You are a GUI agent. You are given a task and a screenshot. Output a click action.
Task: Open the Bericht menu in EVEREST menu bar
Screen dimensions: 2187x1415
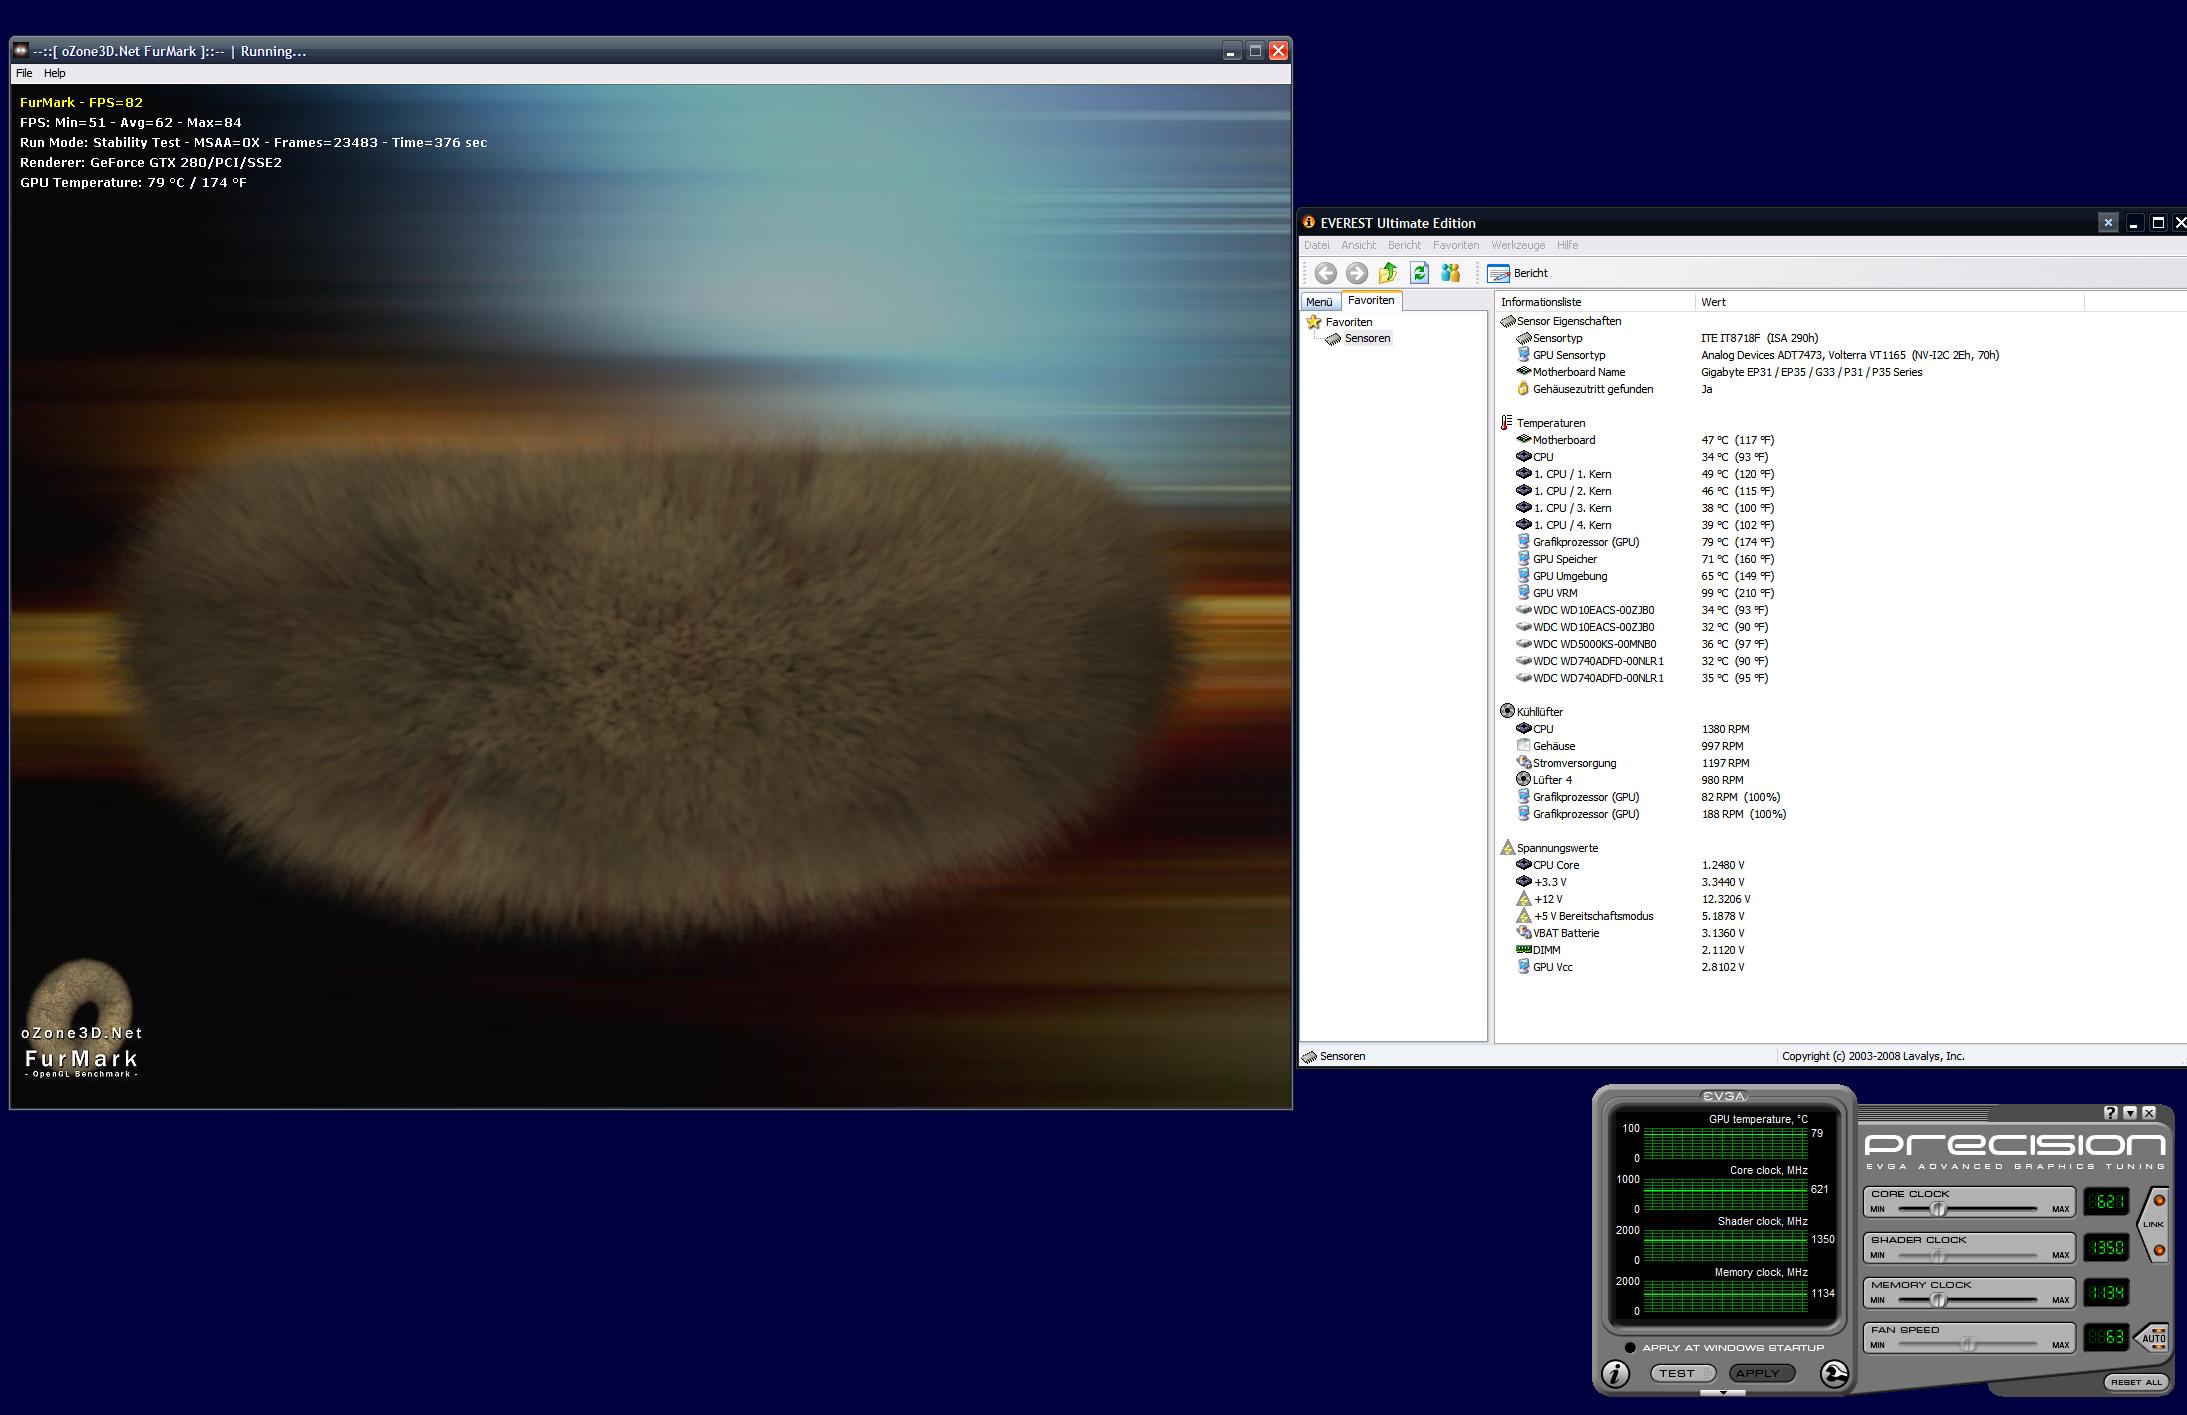1404,245
